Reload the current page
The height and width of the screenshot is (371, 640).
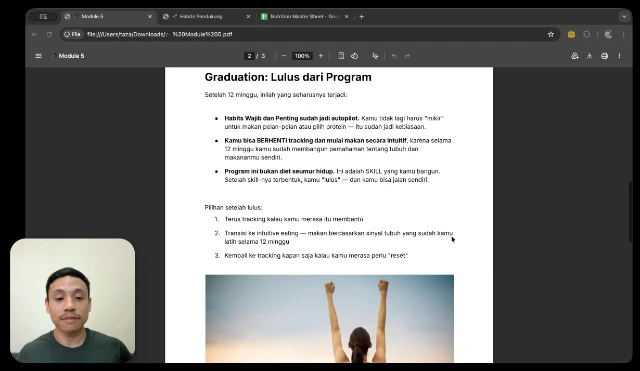[x=49, y=34]
